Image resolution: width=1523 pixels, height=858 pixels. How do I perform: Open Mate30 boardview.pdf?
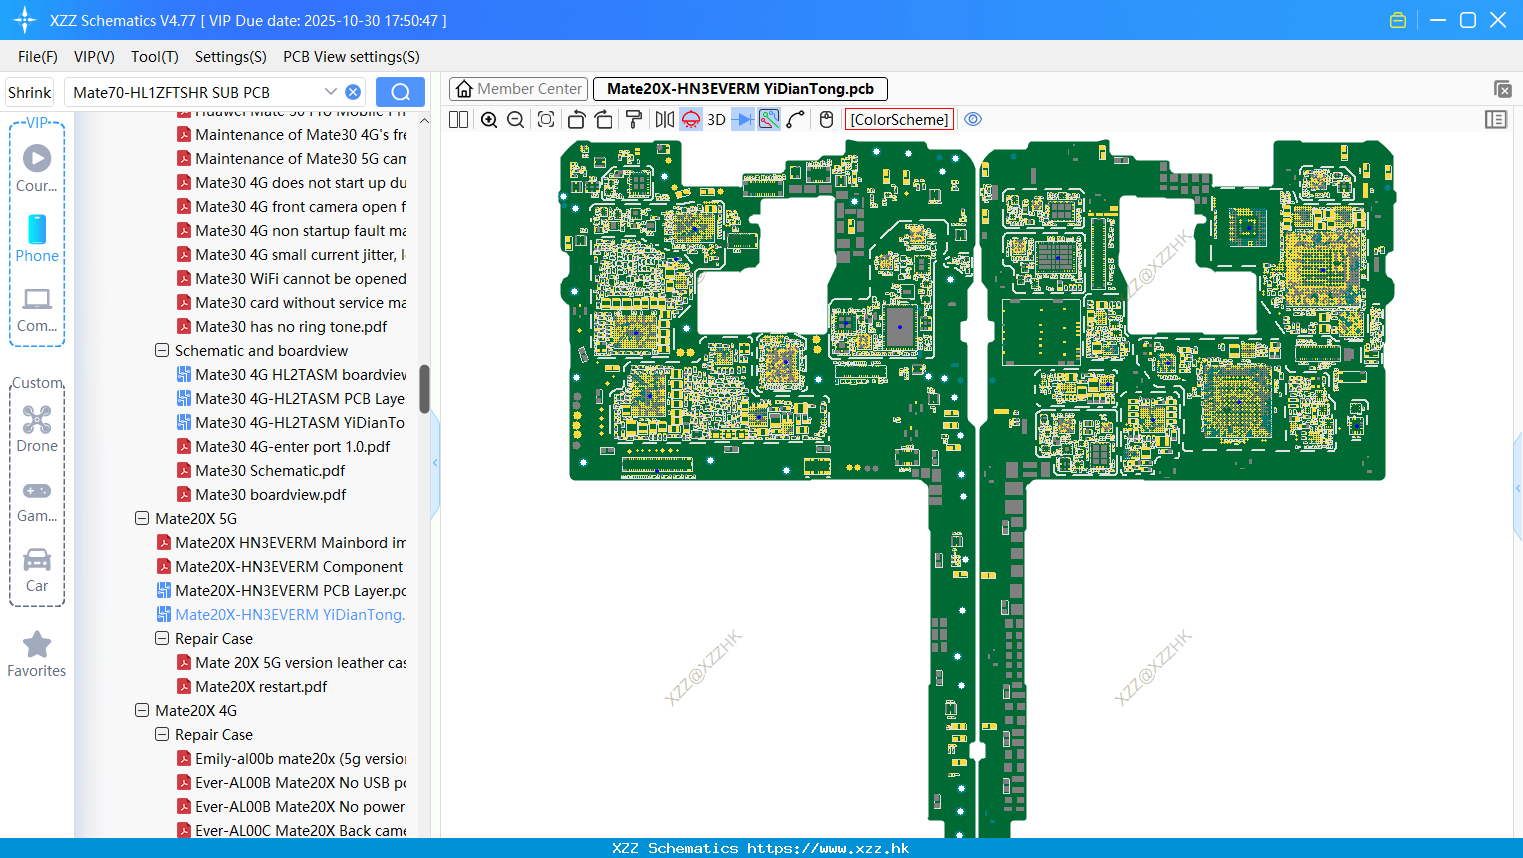261,495
